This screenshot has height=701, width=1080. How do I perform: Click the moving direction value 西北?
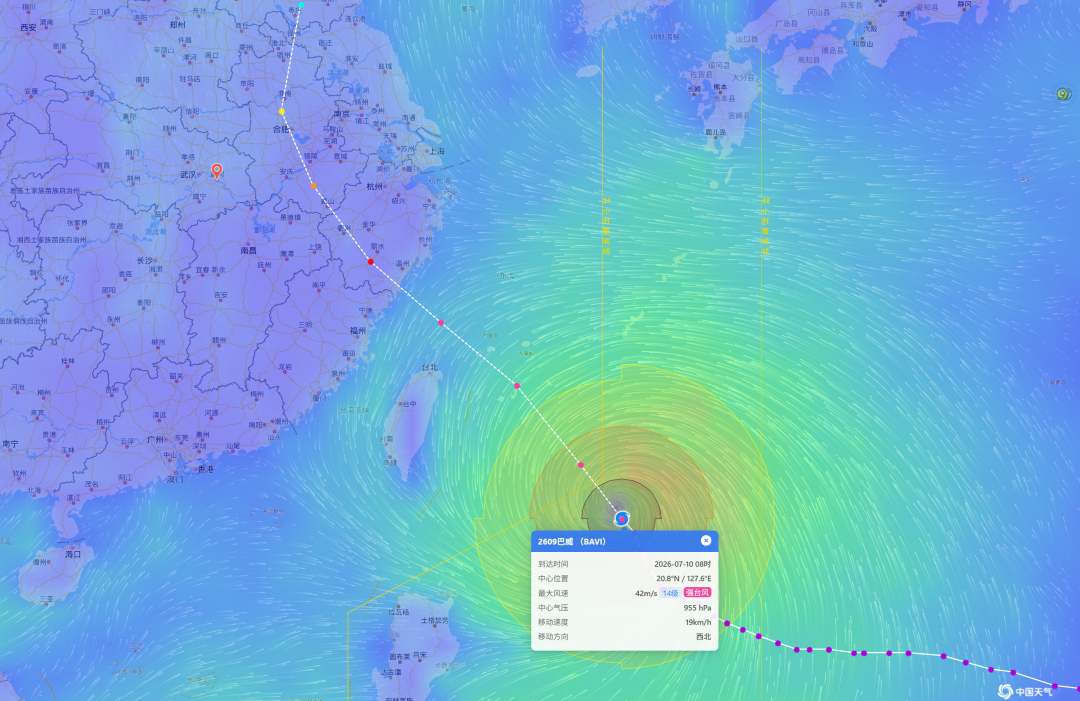click(703, 636)
